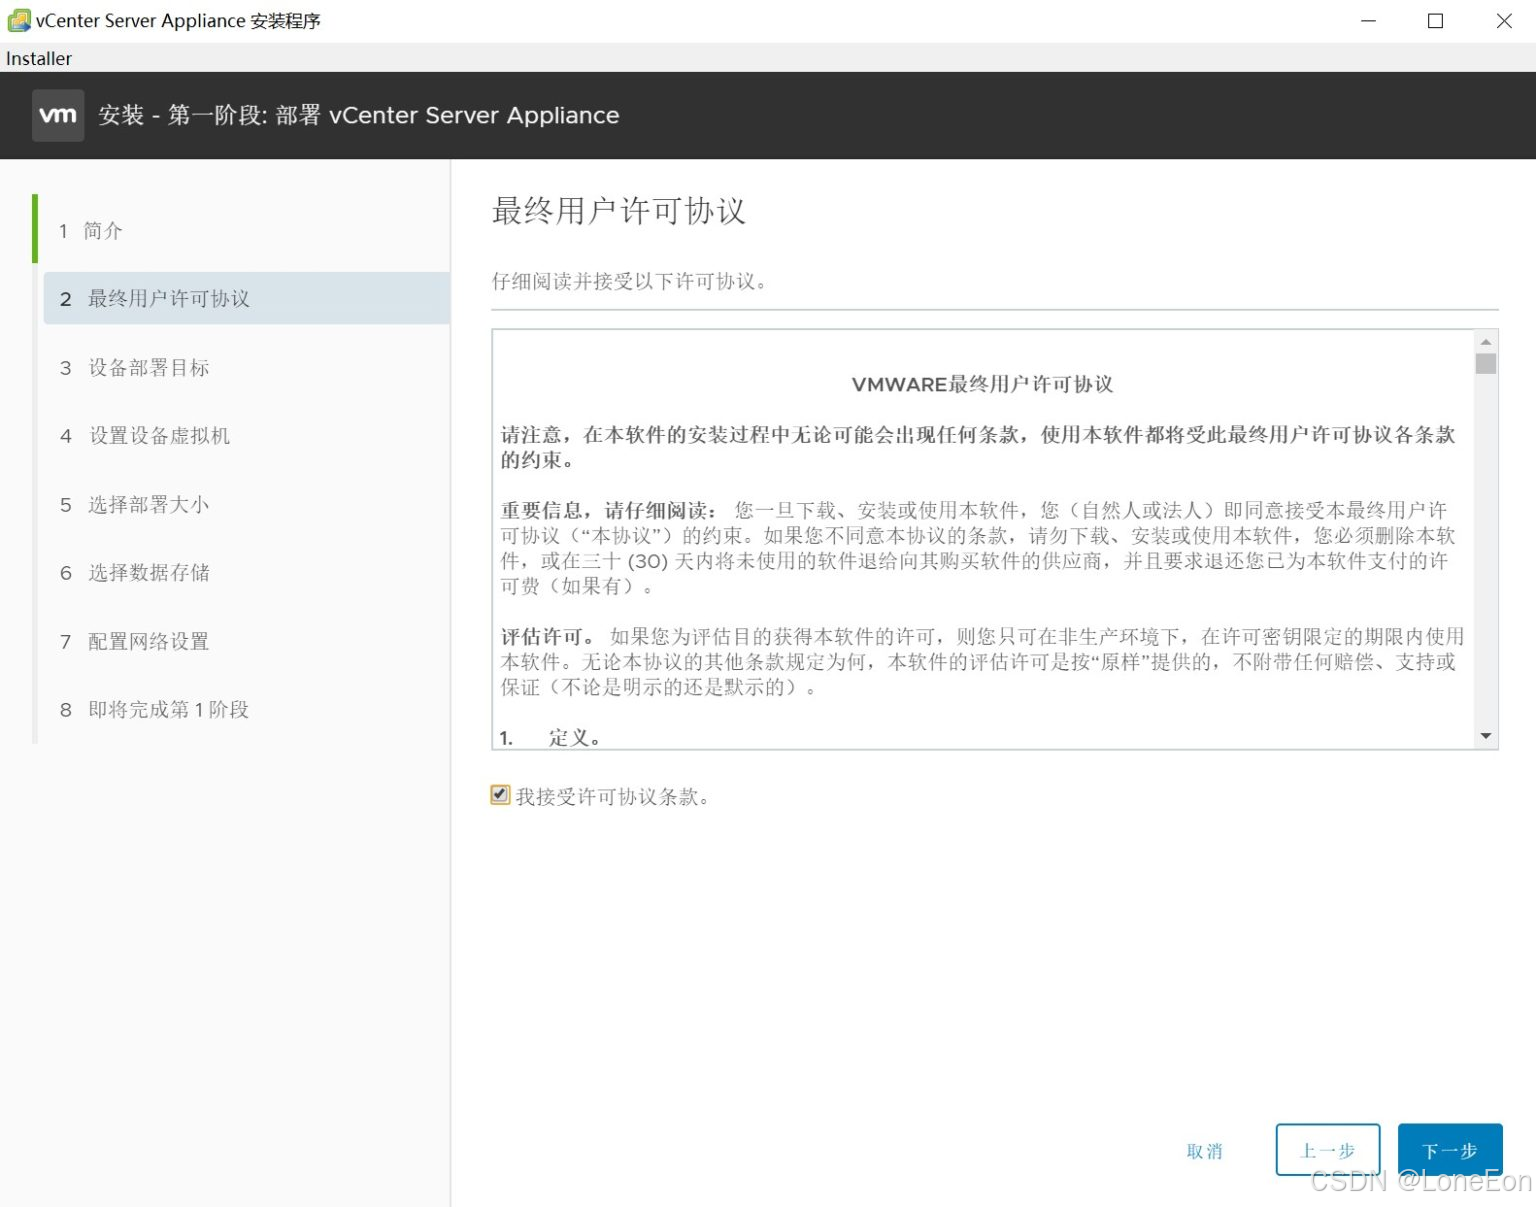Select step 6 选择数据存储 in the sidebar
1536x1207 pixels.
147,573
